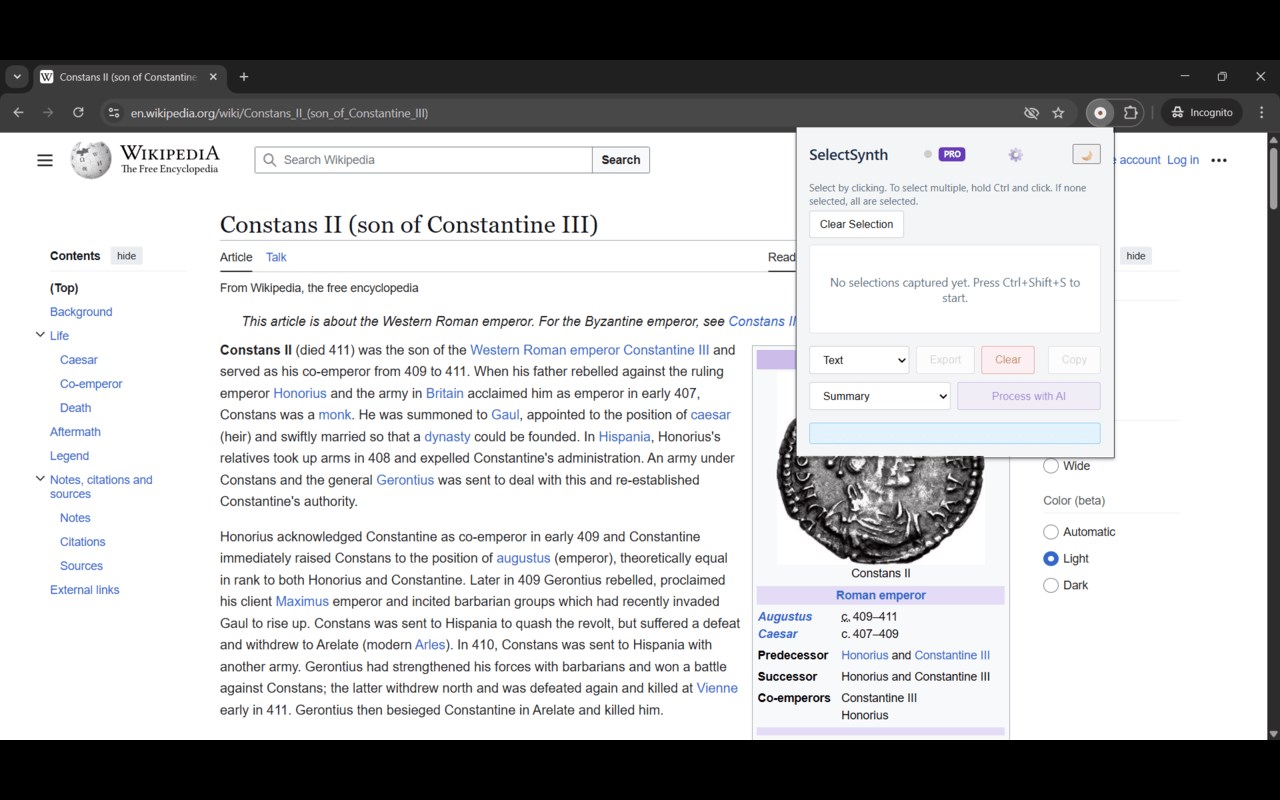Viewport: 1280px width, 800px height.
Task: Hide the Contents sidebar
Action: (x=126, y=256)
